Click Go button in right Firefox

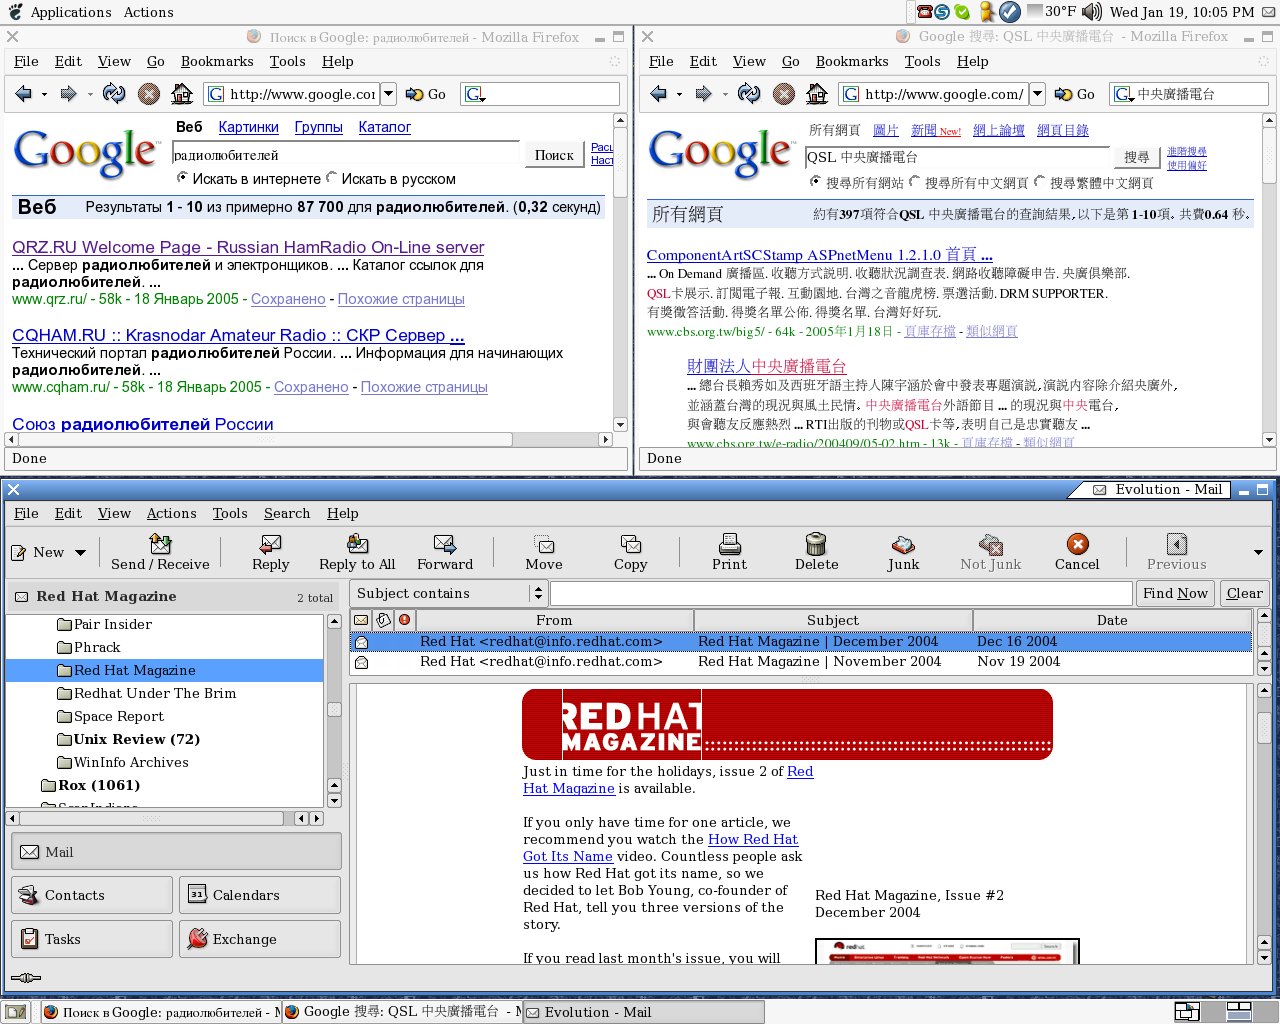pos(1075,94)
